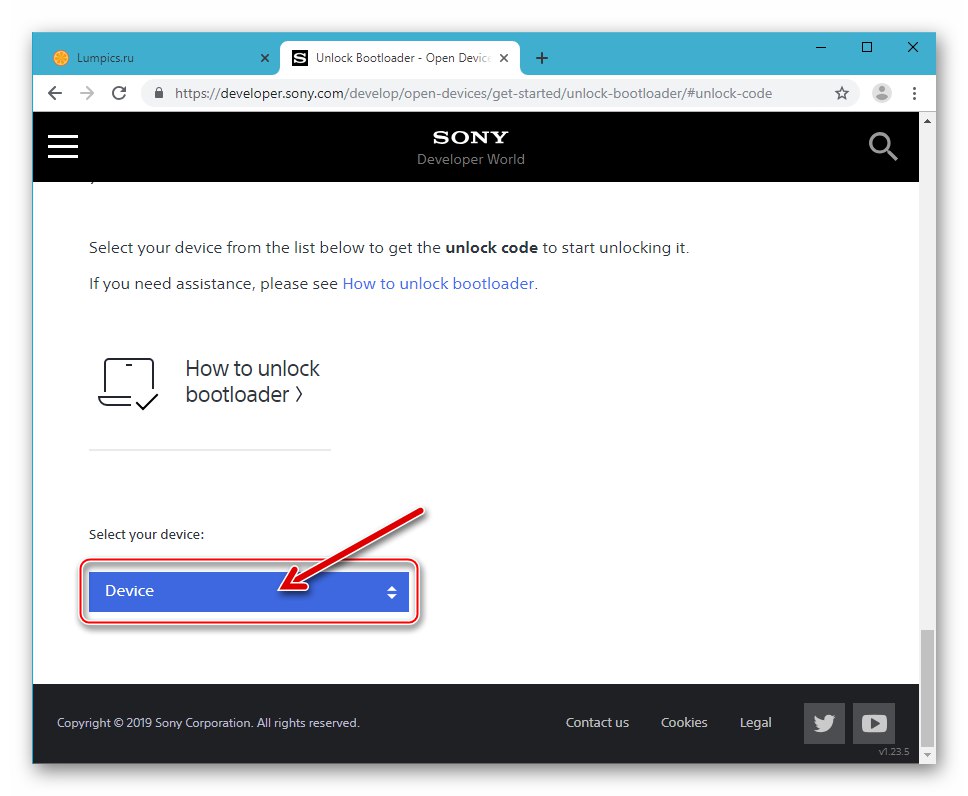Navigate back using the browser back arrow

pyautogui.click(x=55, y=92)
